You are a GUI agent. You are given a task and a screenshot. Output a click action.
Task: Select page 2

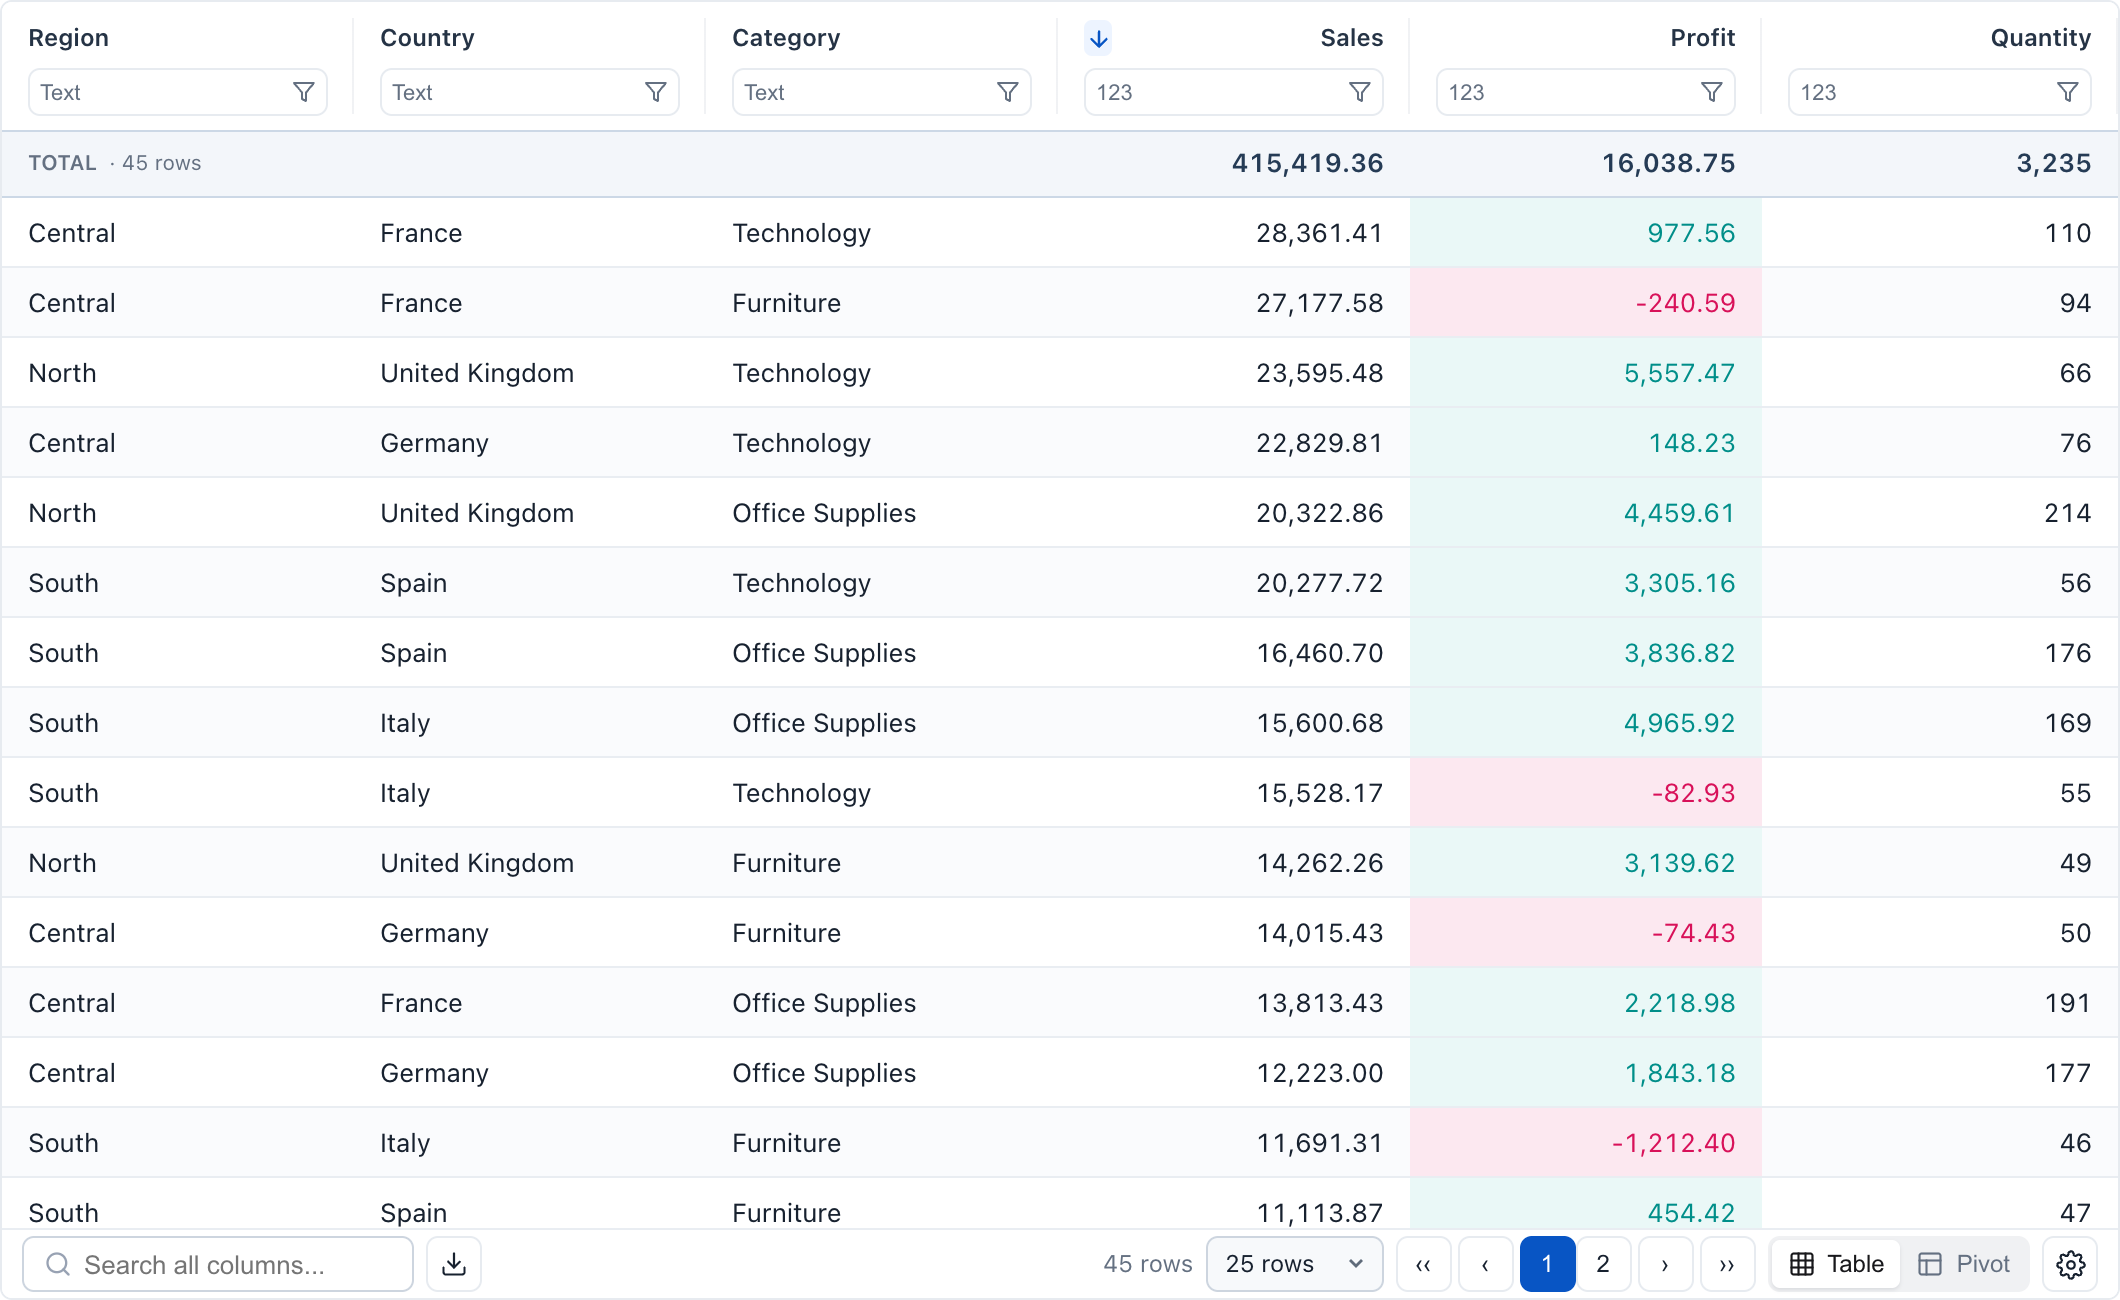point(1603,1264)
